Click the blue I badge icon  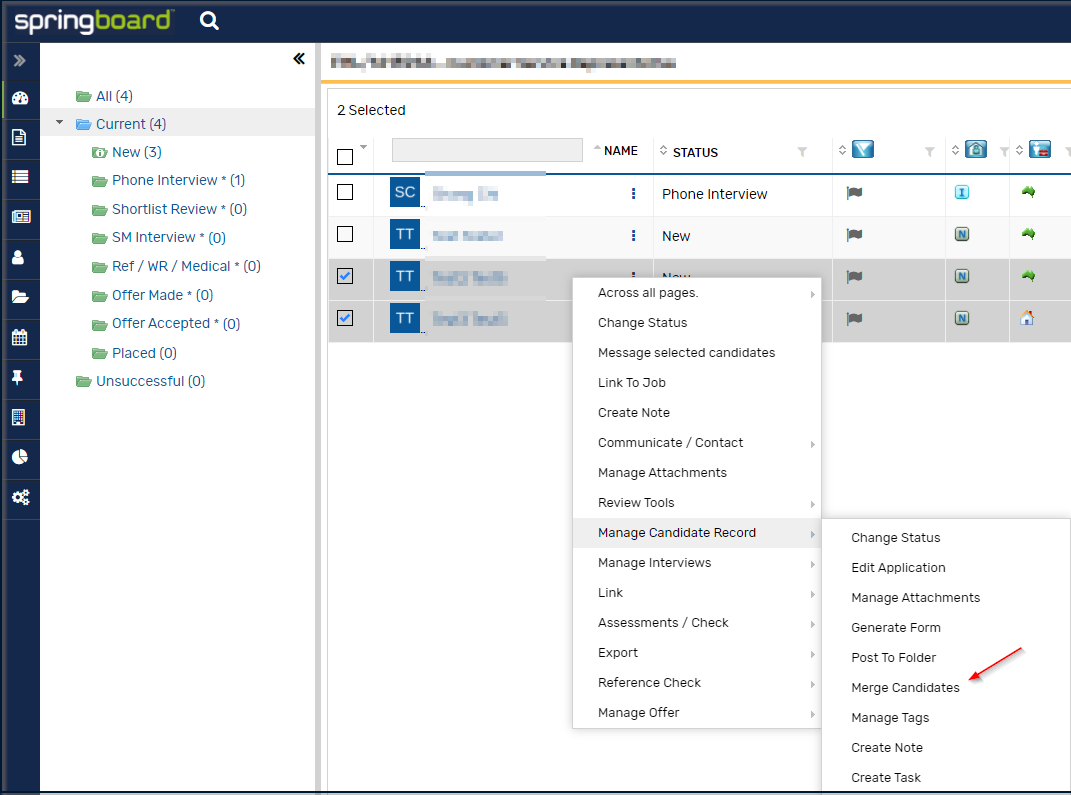point(962,193)
